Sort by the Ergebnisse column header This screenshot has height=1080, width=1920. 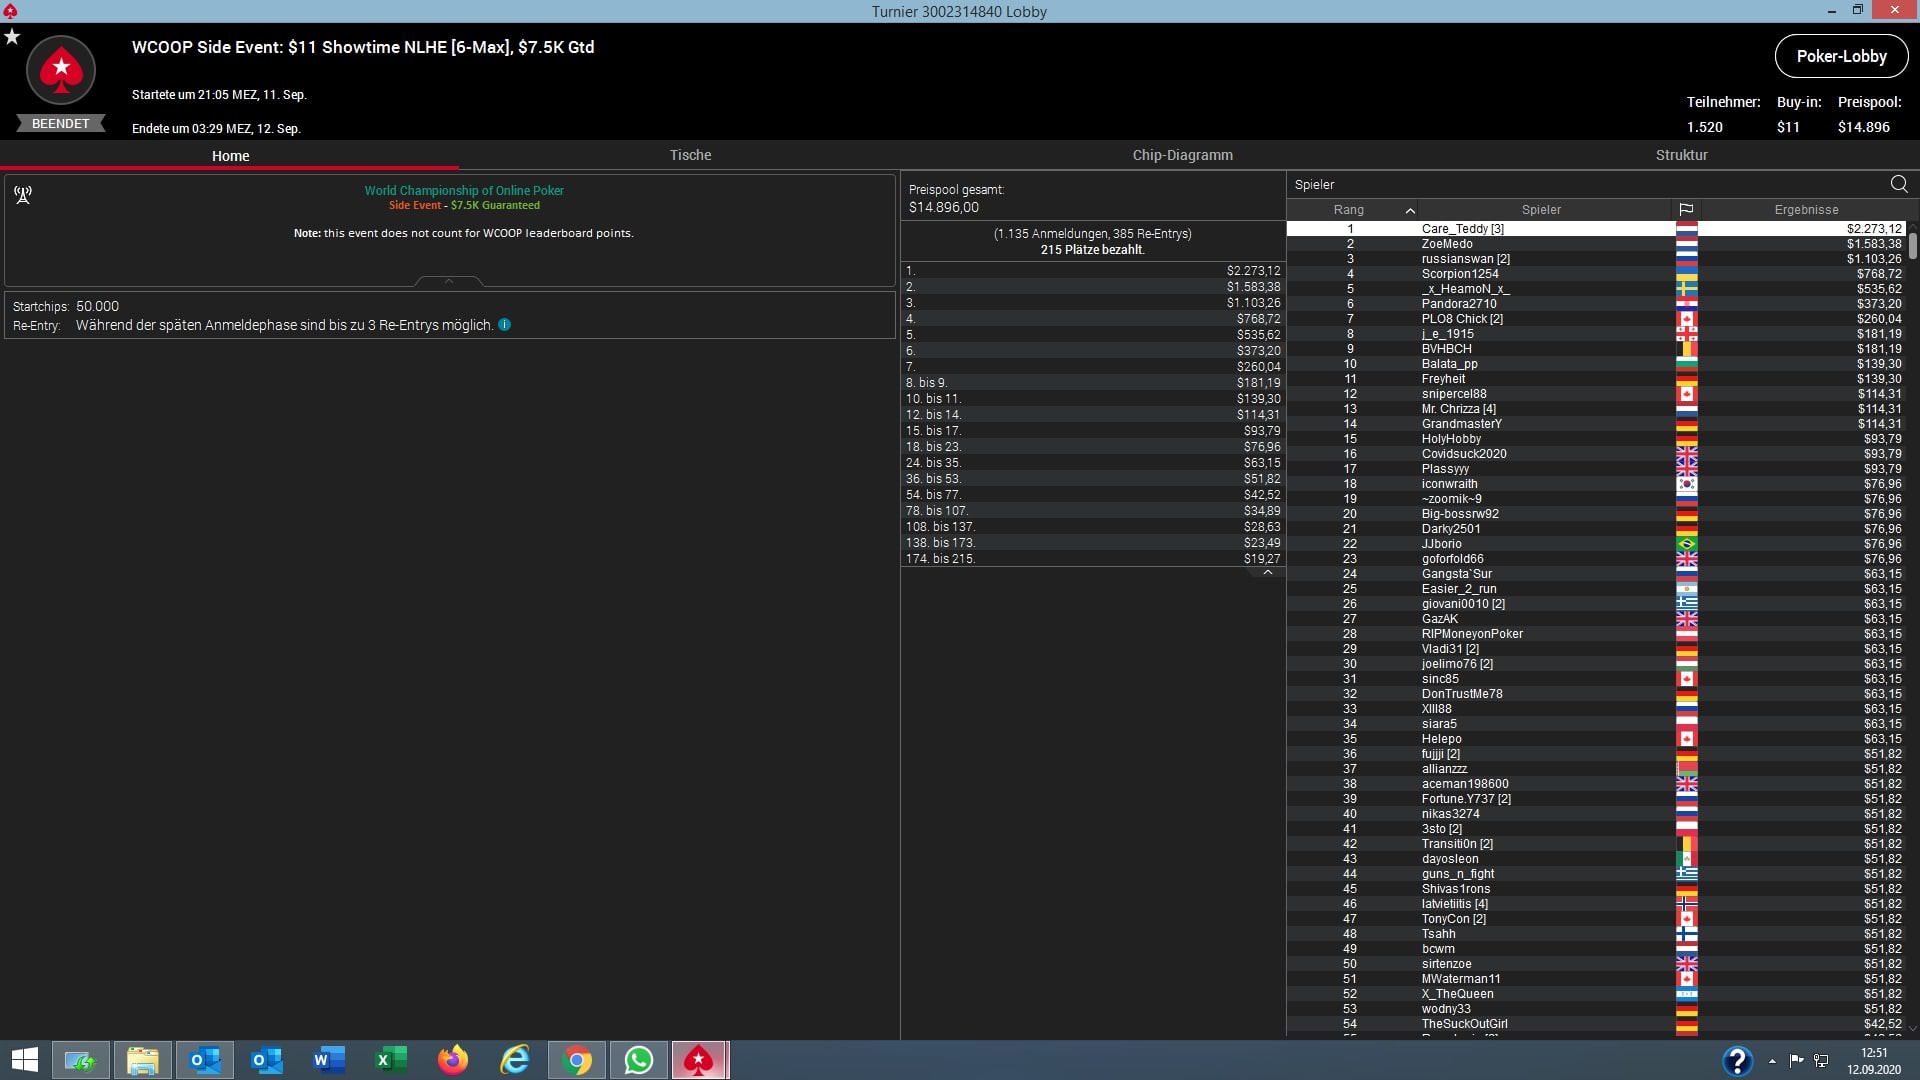1805,210
